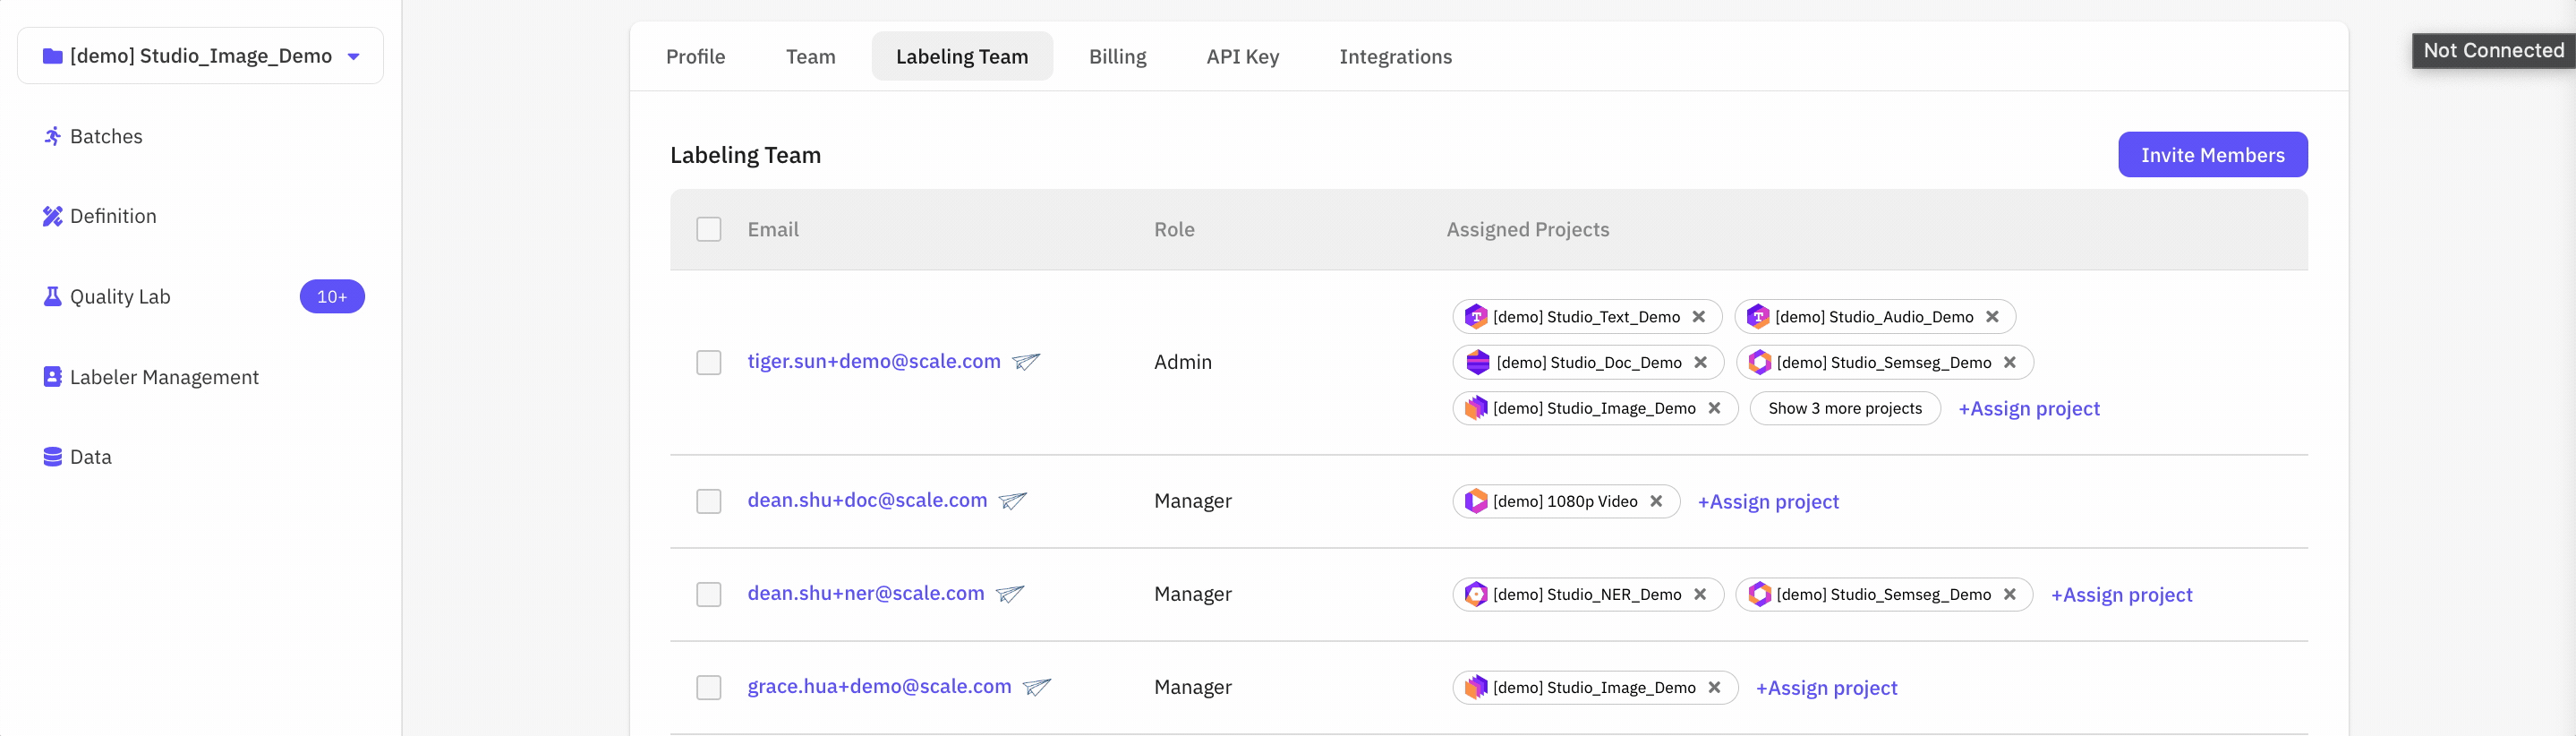Viewport: 2576px width, 736px height.
Task: Click the Batches running-figure icon in sidebar
Action: tap(52, 136)
